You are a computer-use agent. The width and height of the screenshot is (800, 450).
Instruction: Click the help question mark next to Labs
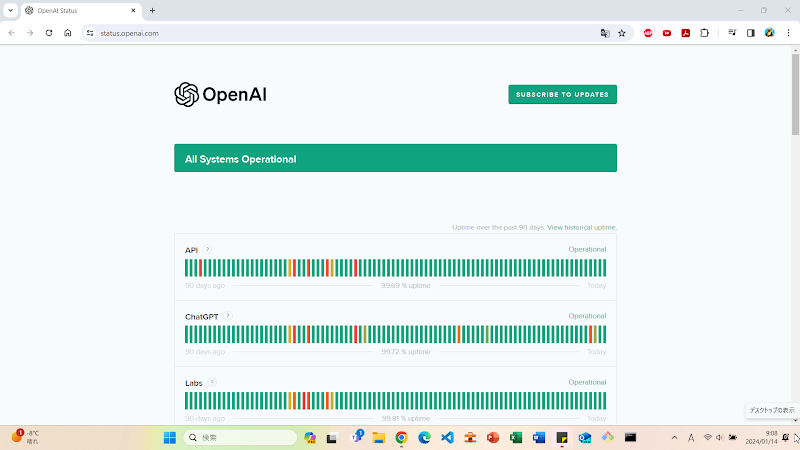212,382
